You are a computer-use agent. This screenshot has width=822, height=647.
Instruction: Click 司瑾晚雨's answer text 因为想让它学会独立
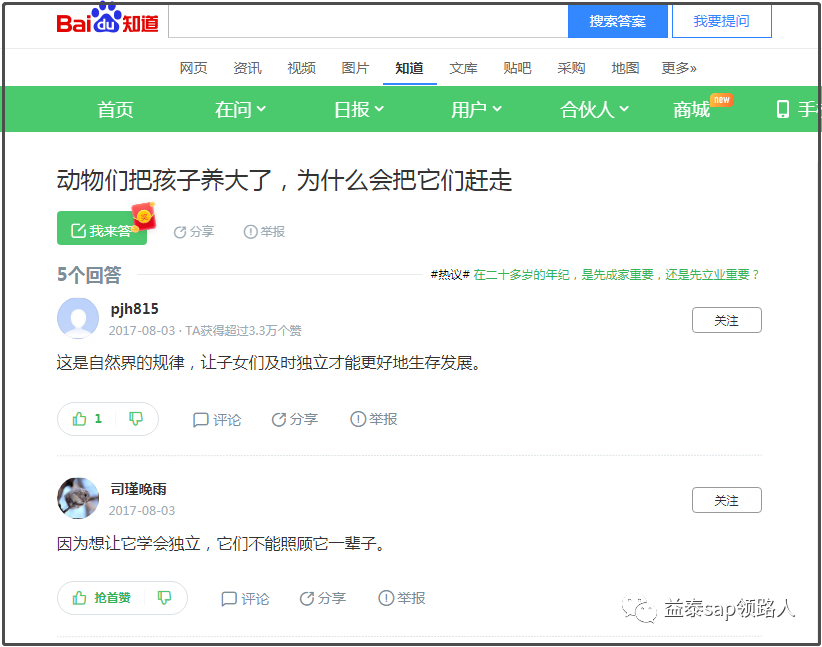[x=221, y=543]
